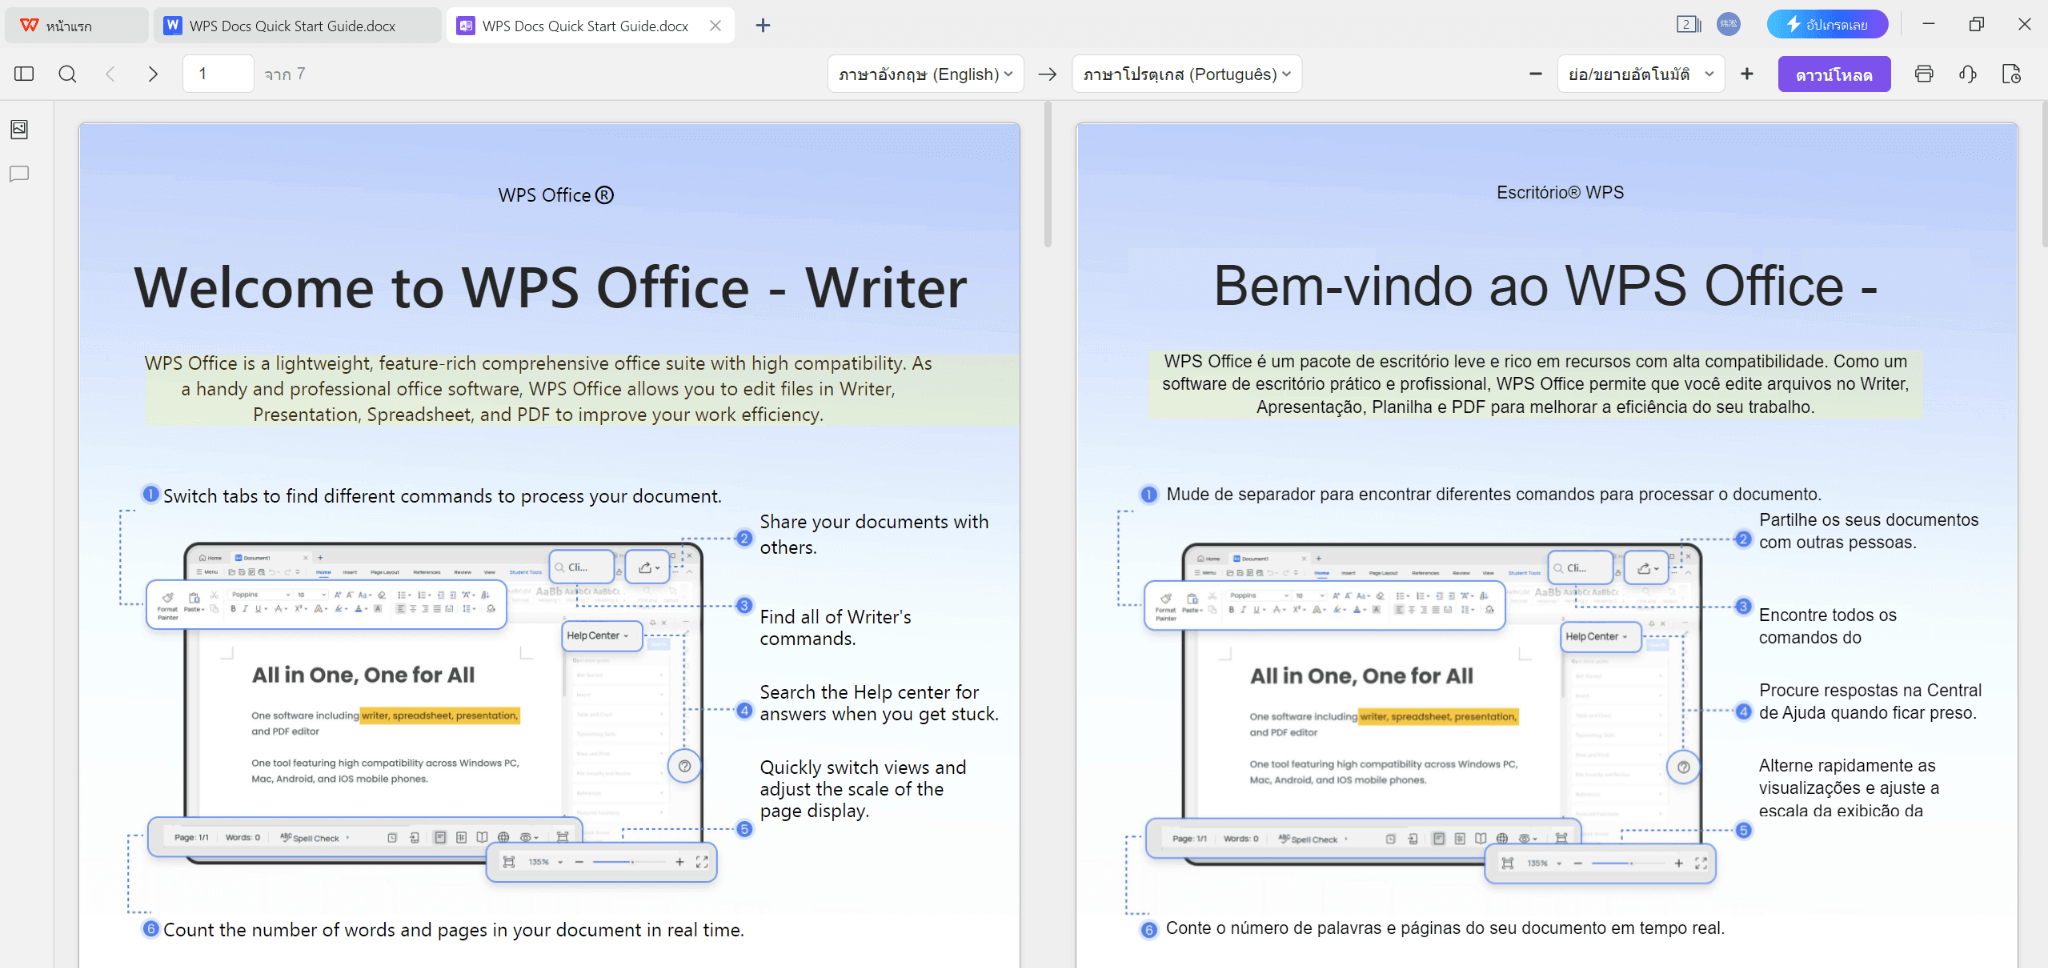Zoom out with the minus icon

click(x=1535, y=74)
